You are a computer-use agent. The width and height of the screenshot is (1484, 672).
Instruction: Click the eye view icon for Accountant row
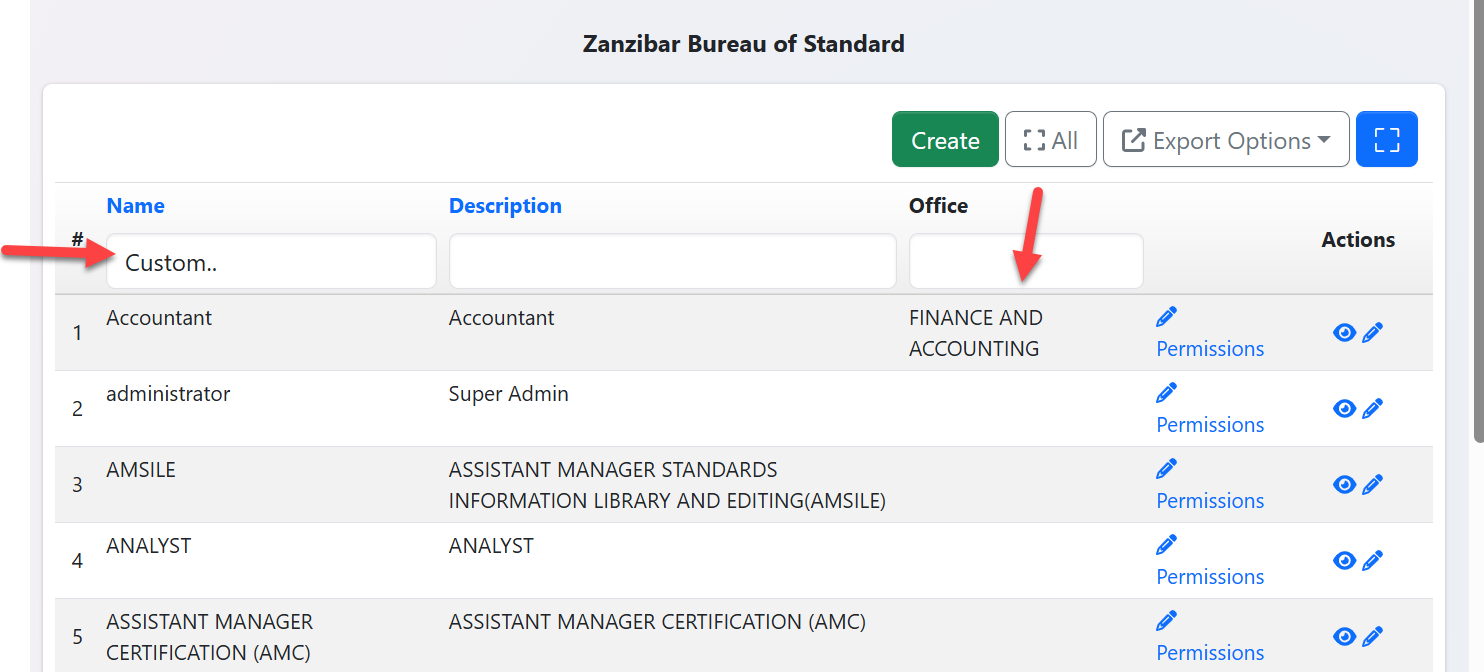[x=1344, y=333]
